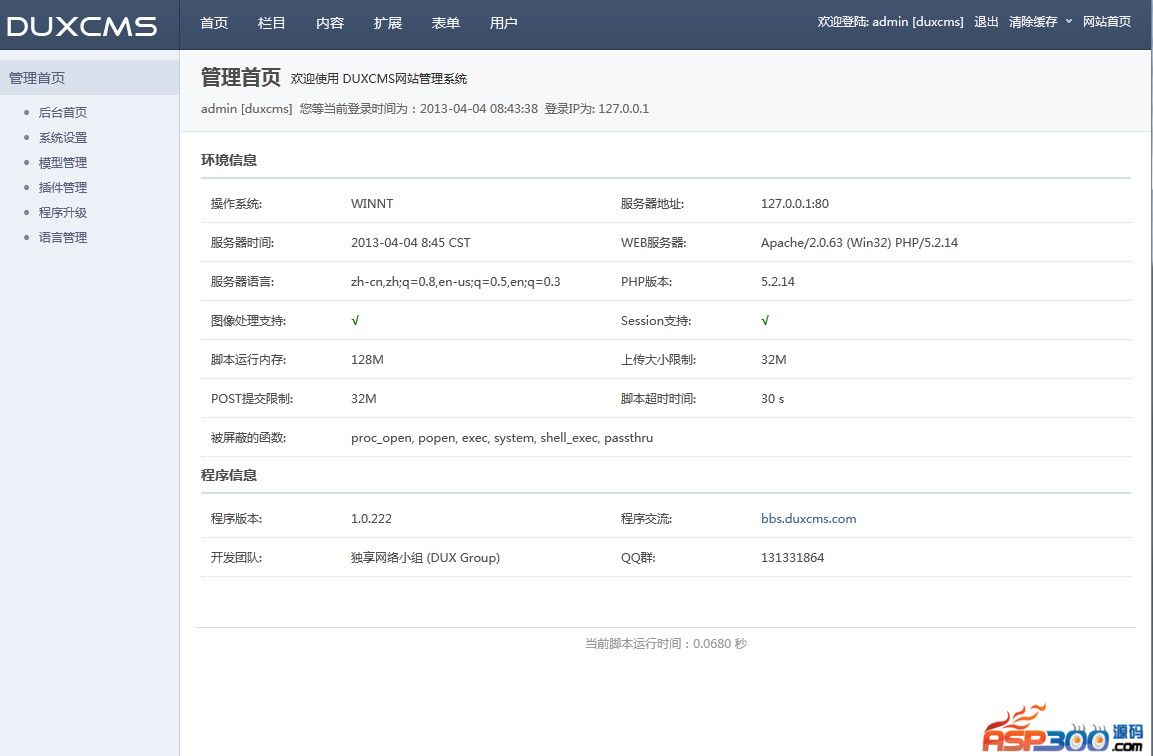Screen dimensions: 1153x756
Task: Open the 表单 menu item
Action: click(x=446, y=23)
